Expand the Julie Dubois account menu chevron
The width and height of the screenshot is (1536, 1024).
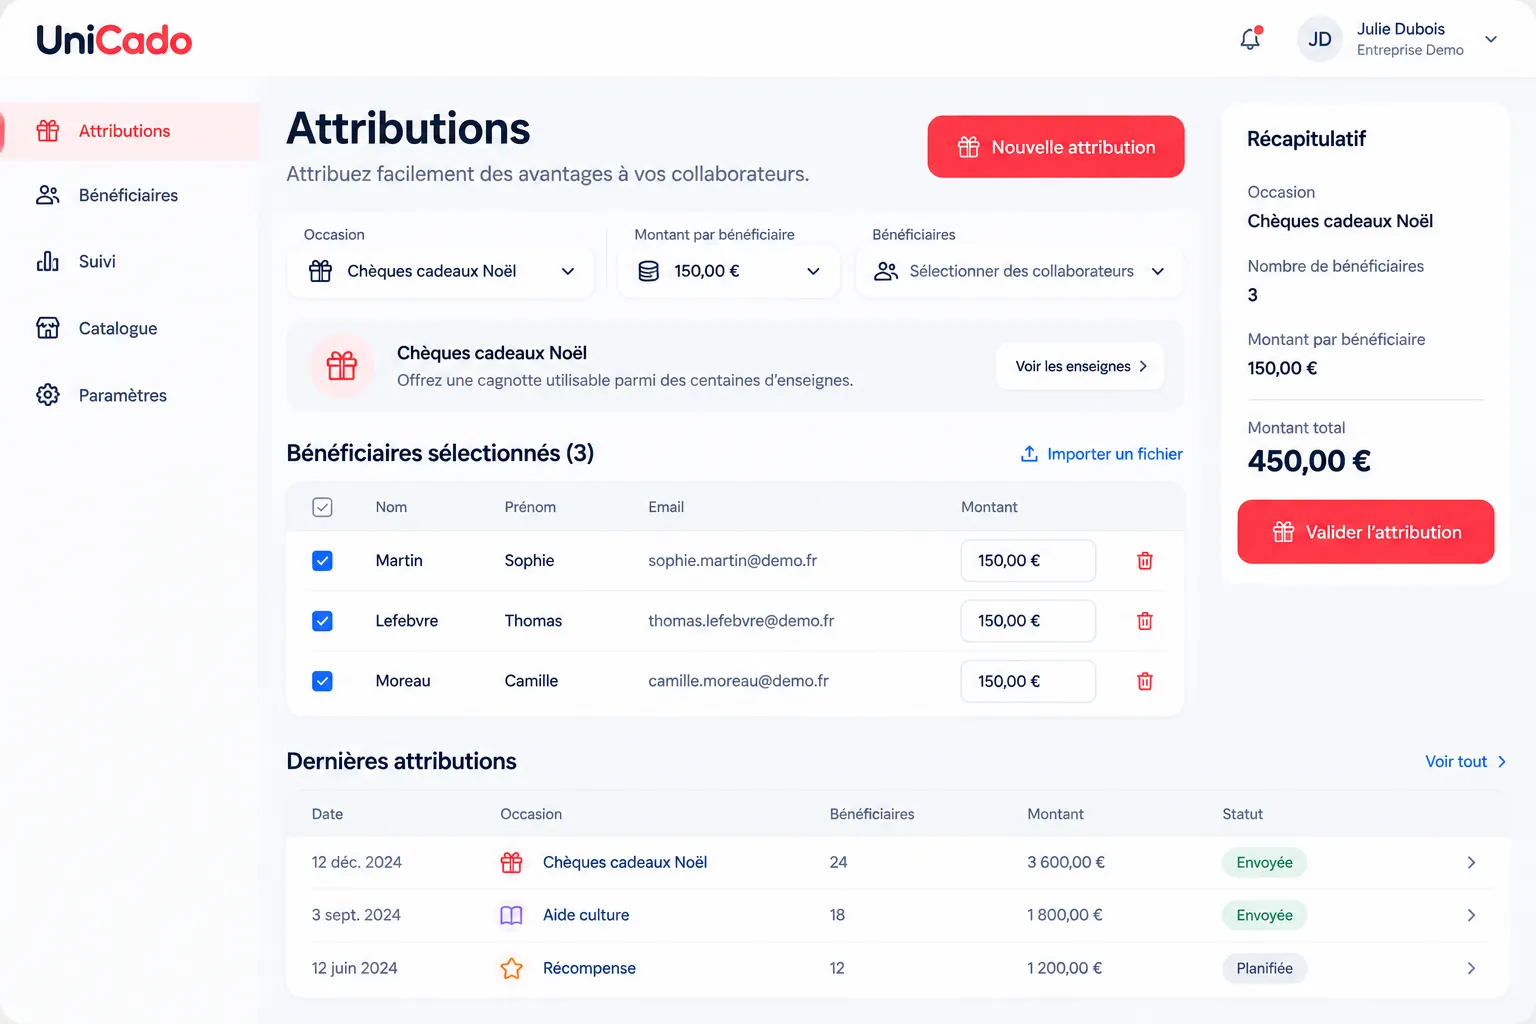(x=1491, y=40)
